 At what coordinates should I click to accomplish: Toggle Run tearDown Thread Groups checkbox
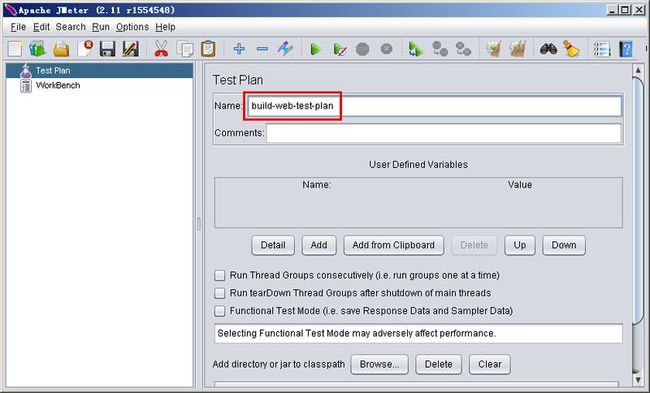(220, 293)
